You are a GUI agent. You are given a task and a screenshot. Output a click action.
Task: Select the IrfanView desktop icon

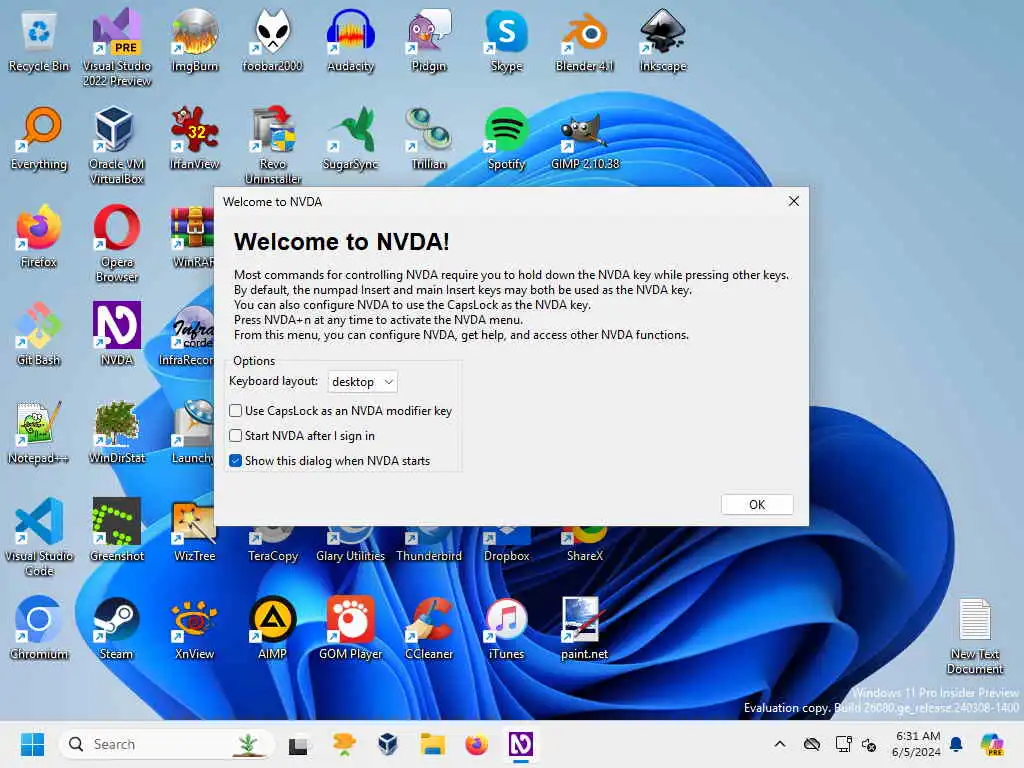click(195, 140)
